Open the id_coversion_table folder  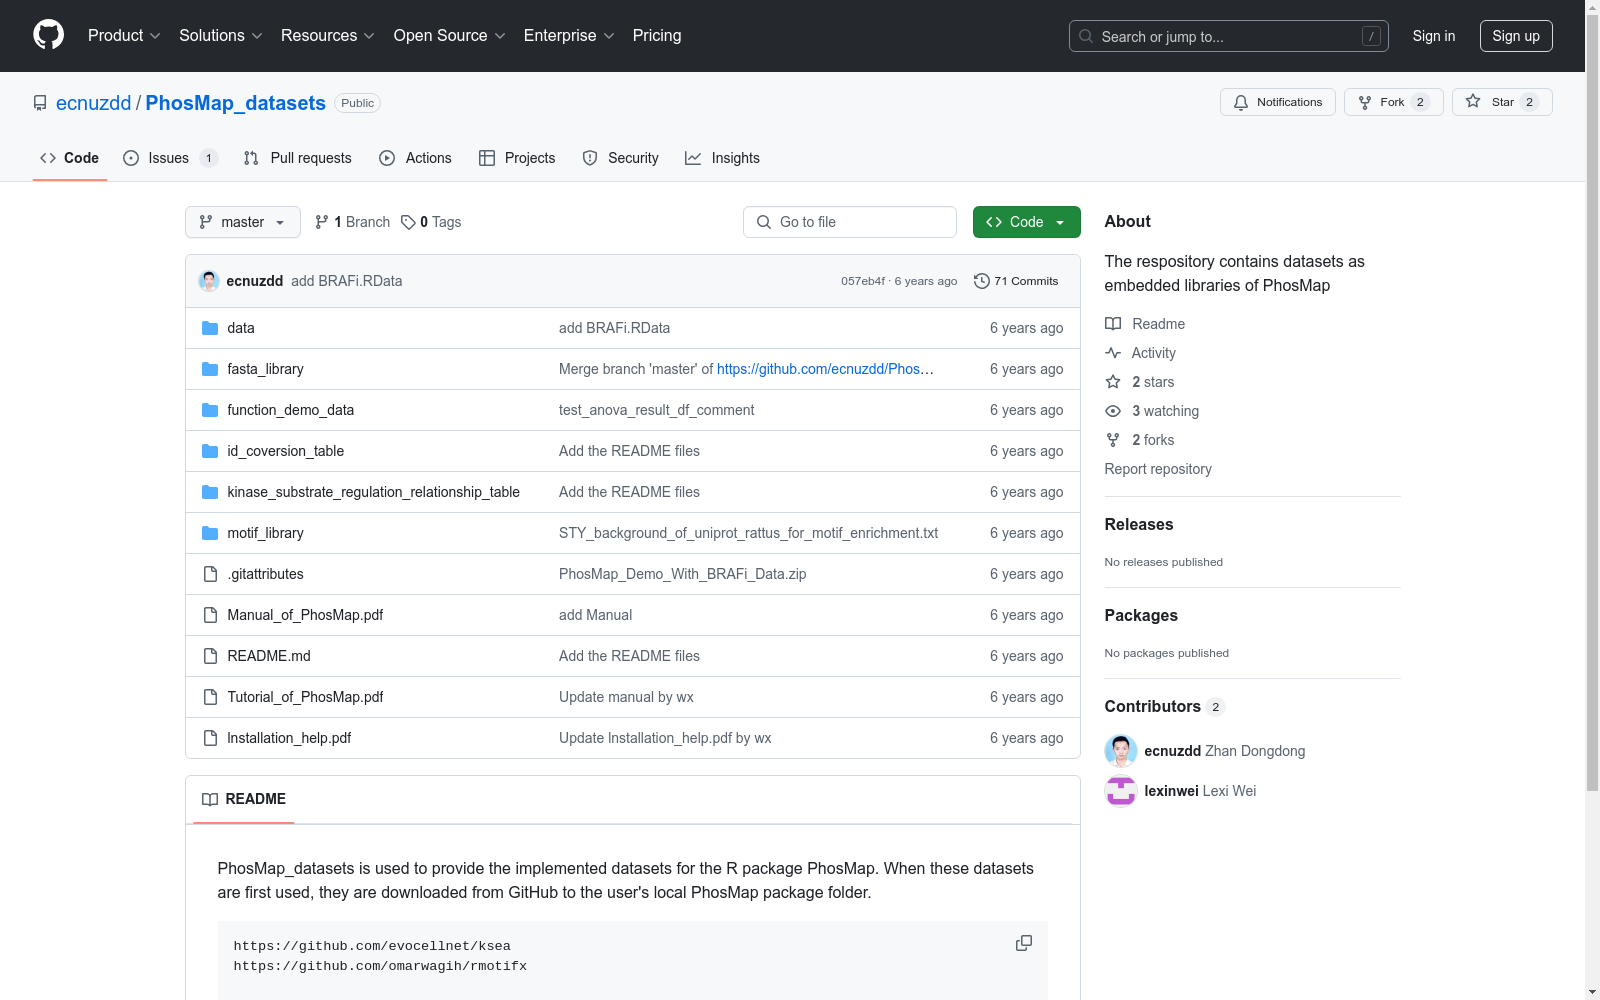(286, 451)
